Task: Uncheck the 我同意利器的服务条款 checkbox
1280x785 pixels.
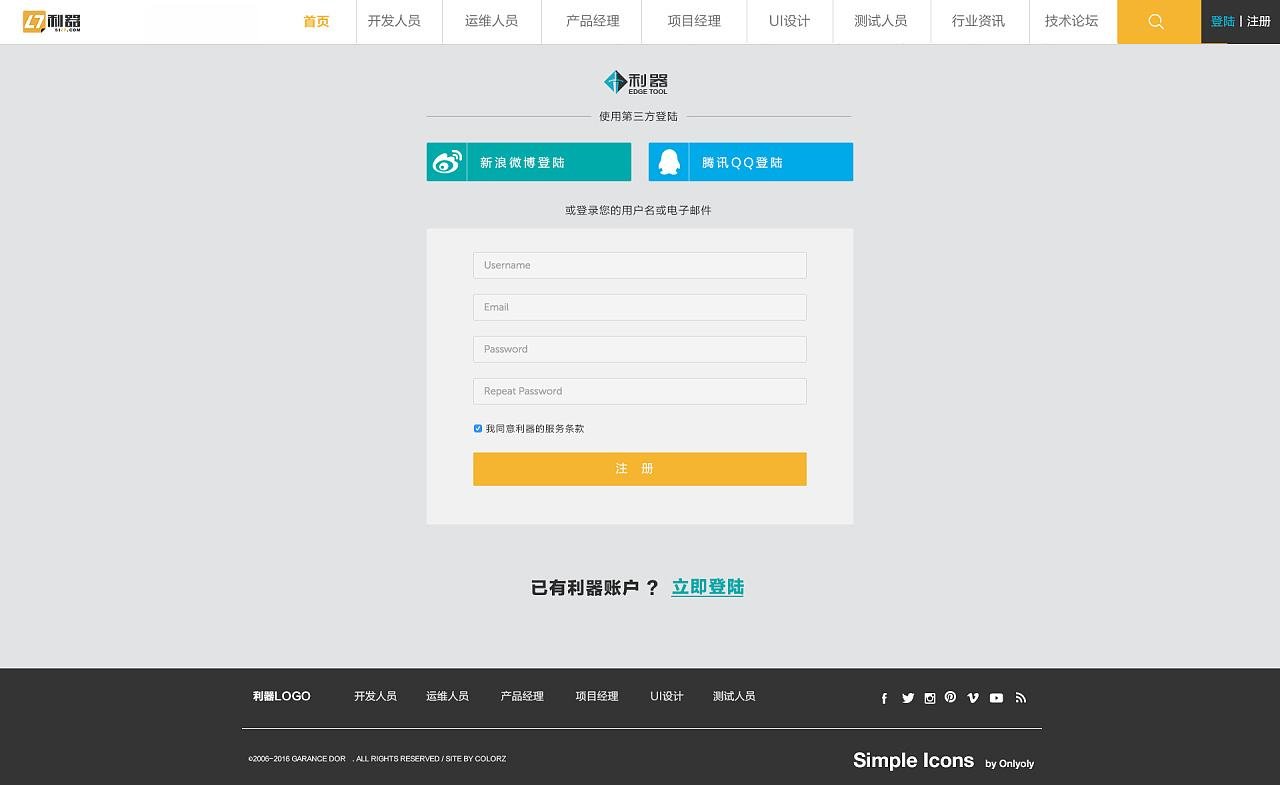Action: click(x=477, y=428)
